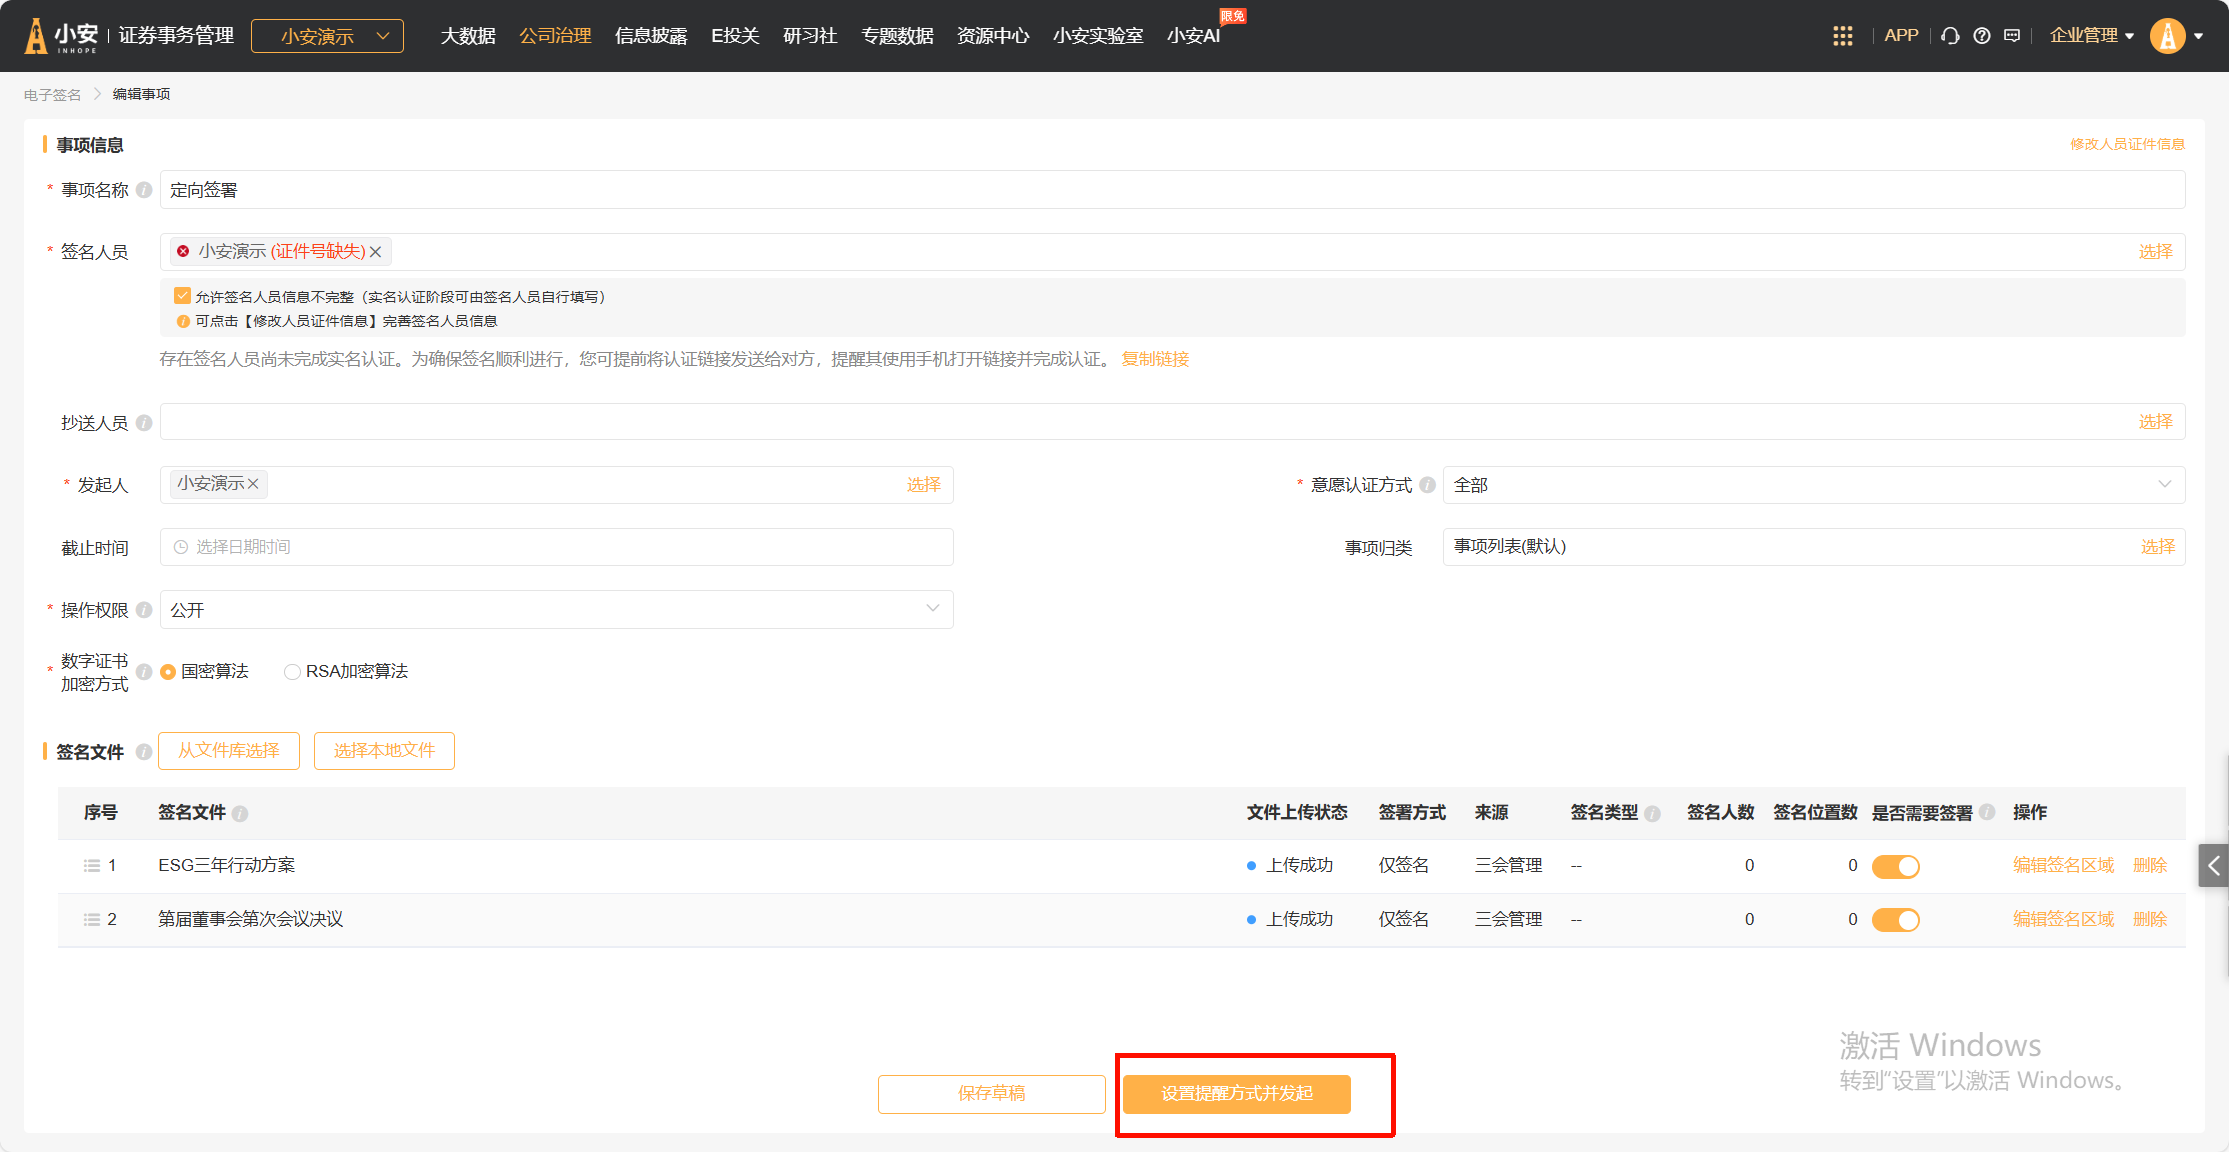Uncheck 允许签名人员信息不完整 checkbox
2229x1152 pixels.
coord(182,296)
